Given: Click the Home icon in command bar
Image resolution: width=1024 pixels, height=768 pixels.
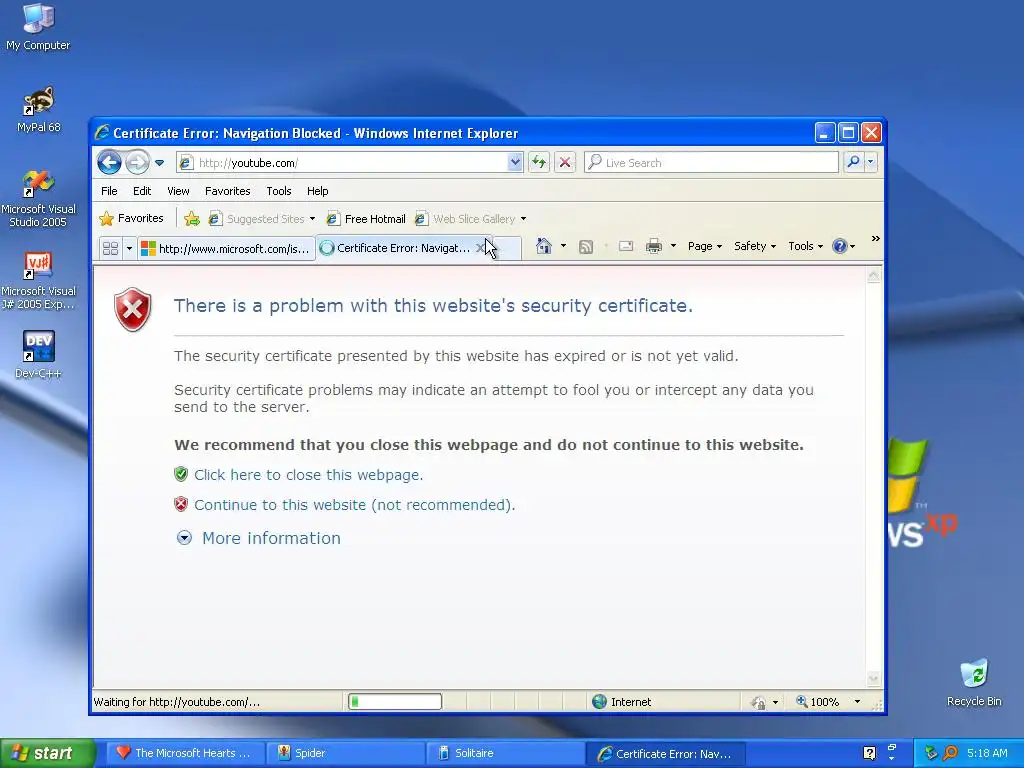Looking at the screenshot, I should click(543, 246).
